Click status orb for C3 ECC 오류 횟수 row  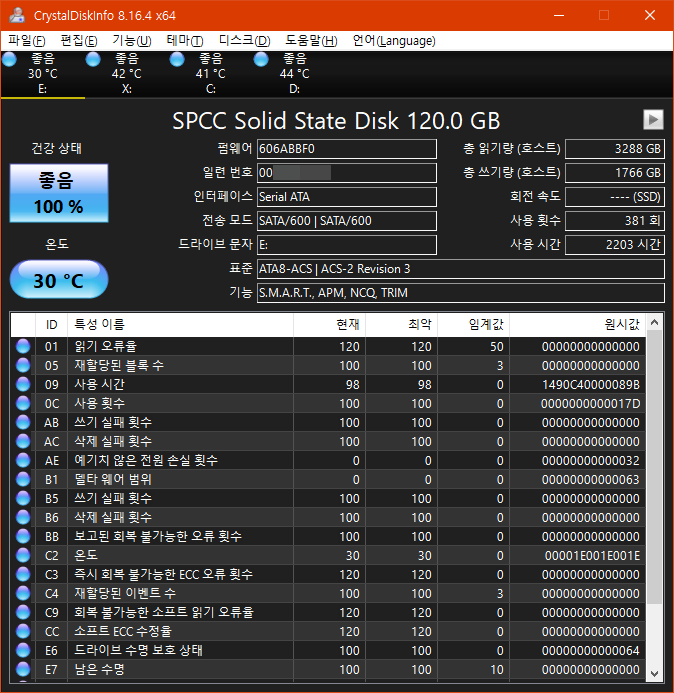point(23,574)
